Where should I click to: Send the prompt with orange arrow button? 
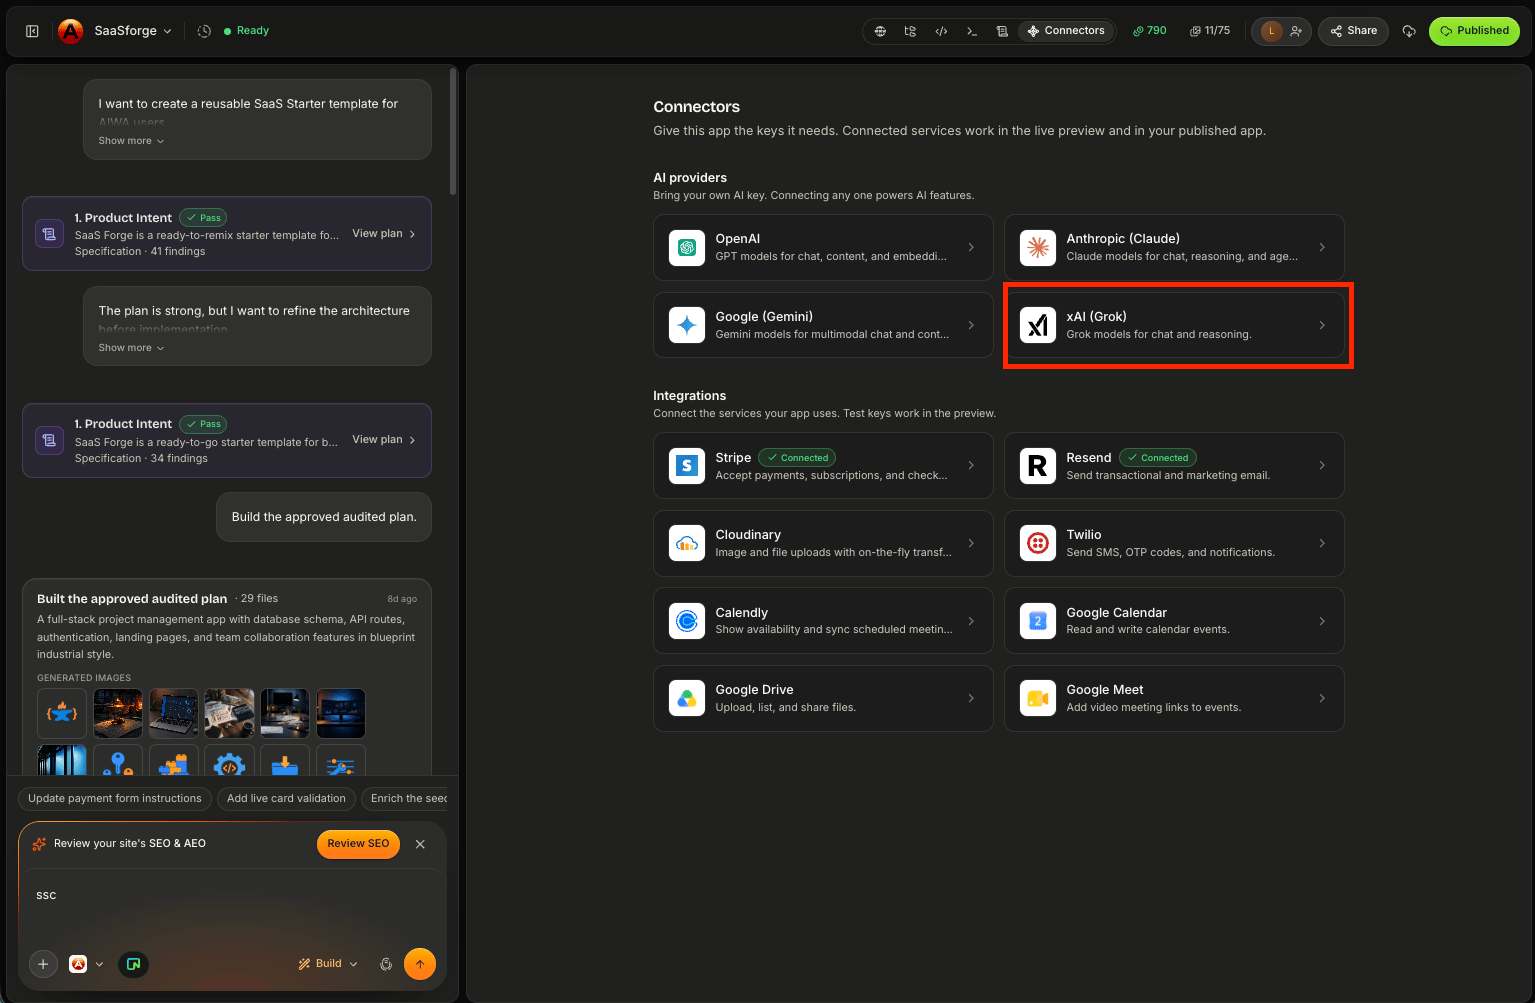click(420, 964)
